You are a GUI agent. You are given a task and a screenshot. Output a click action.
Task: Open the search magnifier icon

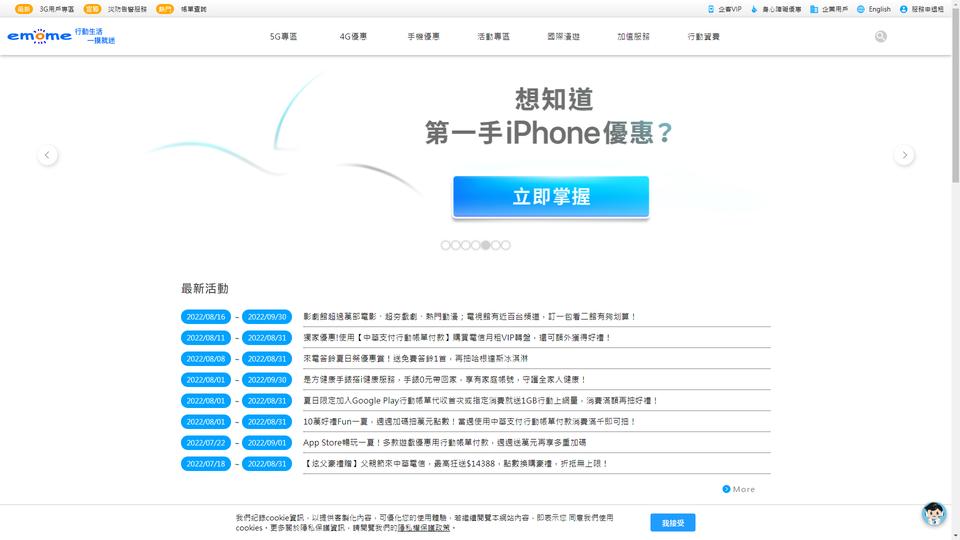pyautogui.click(x=880, y=37)
